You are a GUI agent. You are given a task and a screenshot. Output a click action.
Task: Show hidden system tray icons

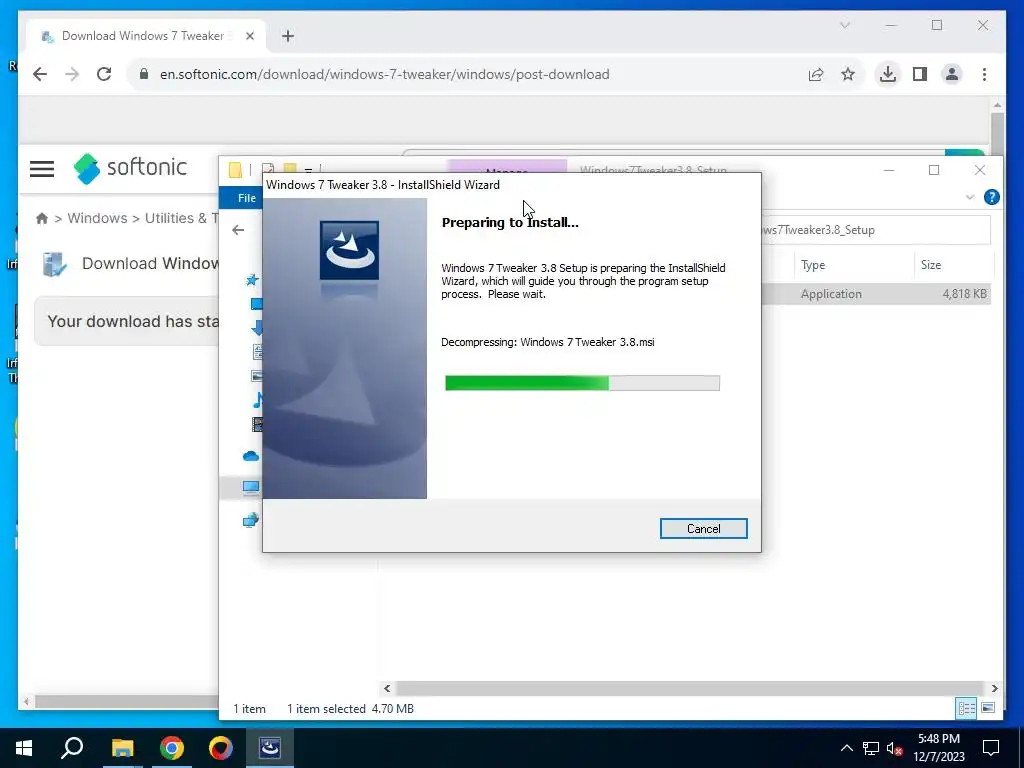click(x=846, y=748)
